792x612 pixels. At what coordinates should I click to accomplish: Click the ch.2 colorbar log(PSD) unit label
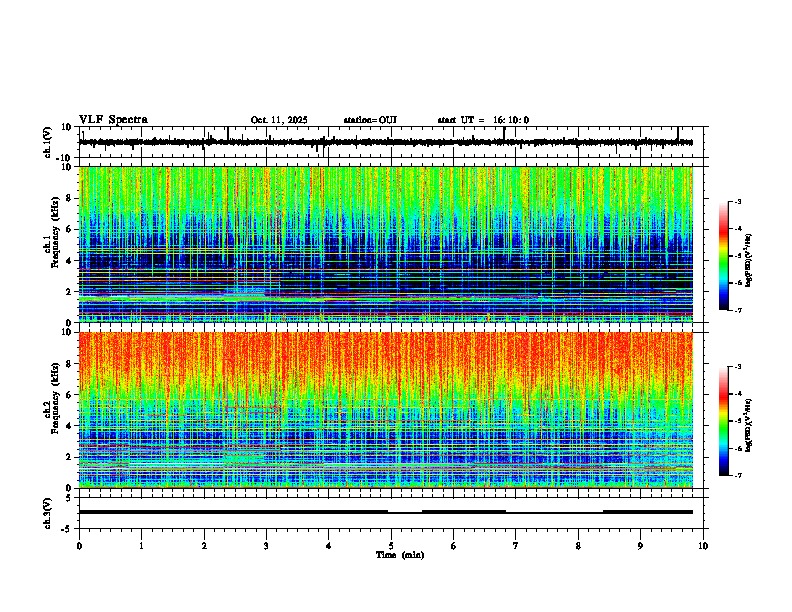(x=749, y=425)
